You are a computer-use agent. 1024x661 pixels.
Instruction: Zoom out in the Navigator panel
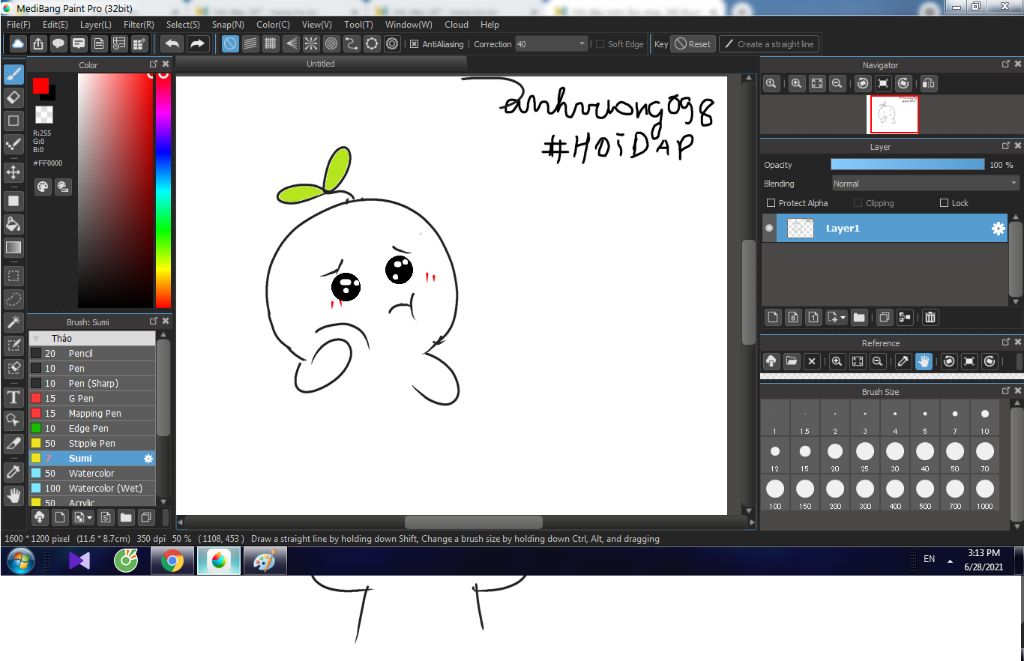(x=837, y=83)
